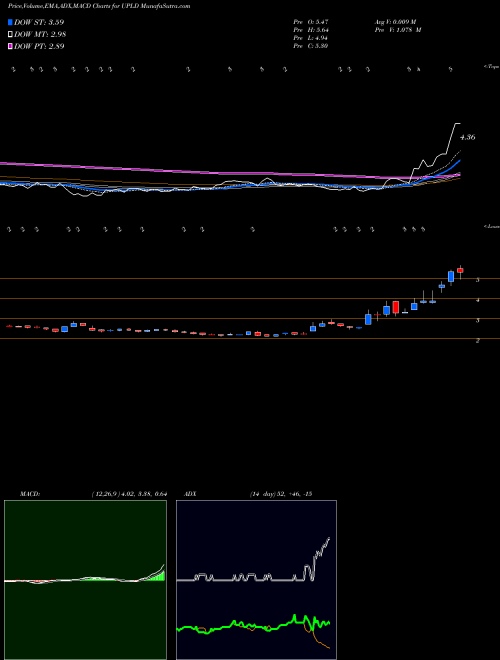Click the price axis label 2
This screenshot has width=500, height=660.
(478, 341)
